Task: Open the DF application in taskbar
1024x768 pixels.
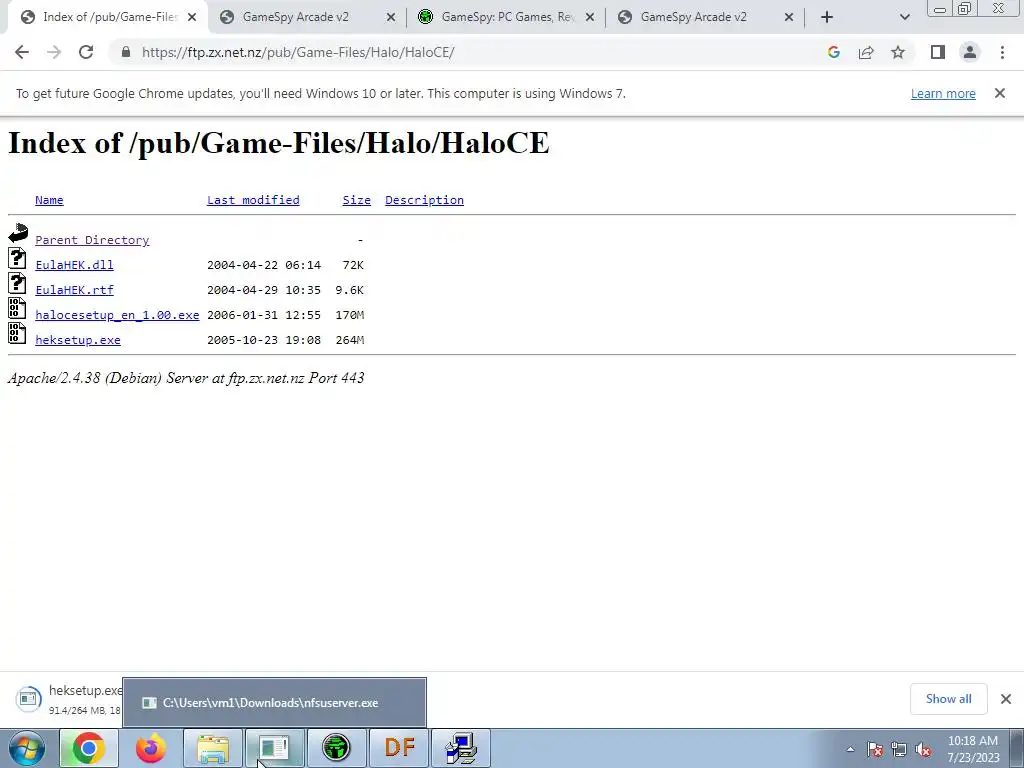Action: point(399,748)
